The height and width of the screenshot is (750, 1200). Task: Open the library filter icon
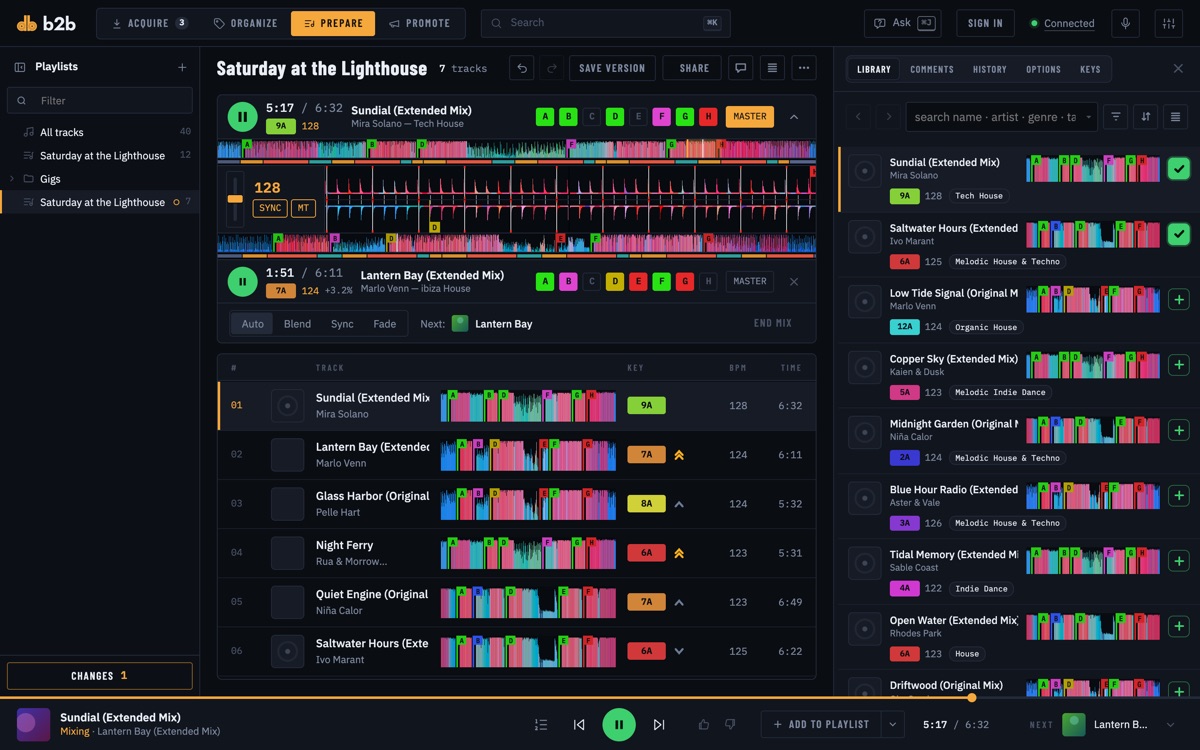coord(1116,117)
